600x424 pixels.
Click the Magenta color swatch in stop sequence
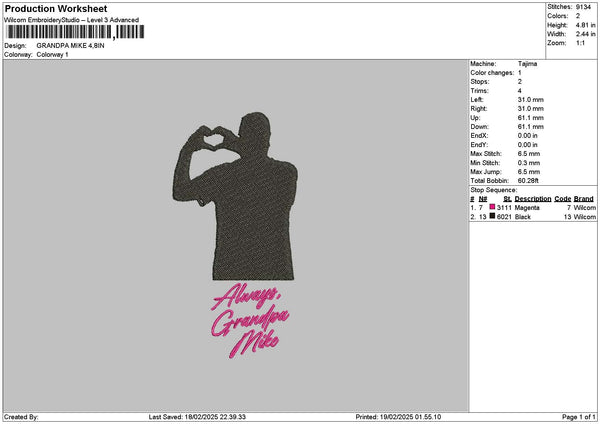[x=492, y=207]
